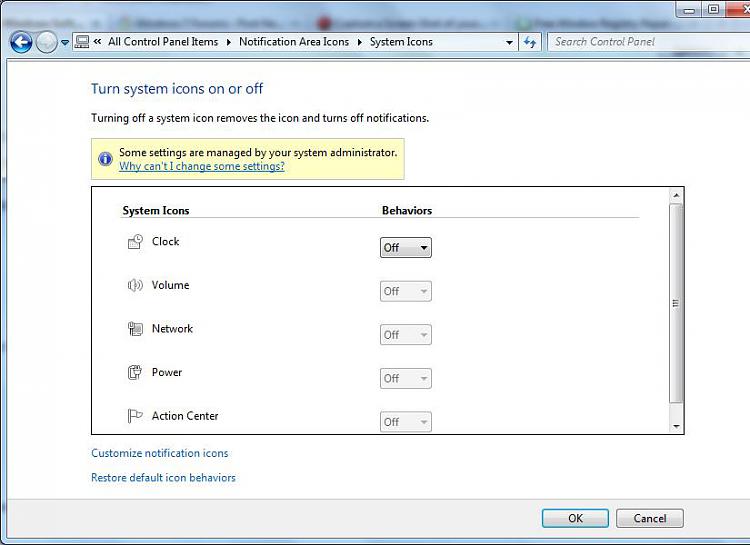Open the Network behavior dropdown
The image size is (750, 545).
click(x=406, y=334)
